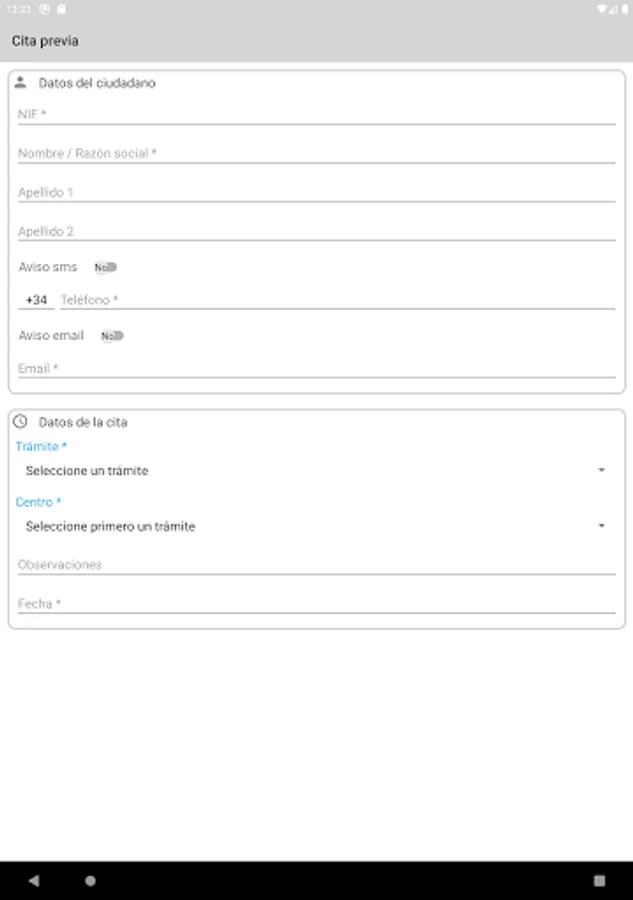
Task: Focus the NIF input field
Action: pos(316,115)
